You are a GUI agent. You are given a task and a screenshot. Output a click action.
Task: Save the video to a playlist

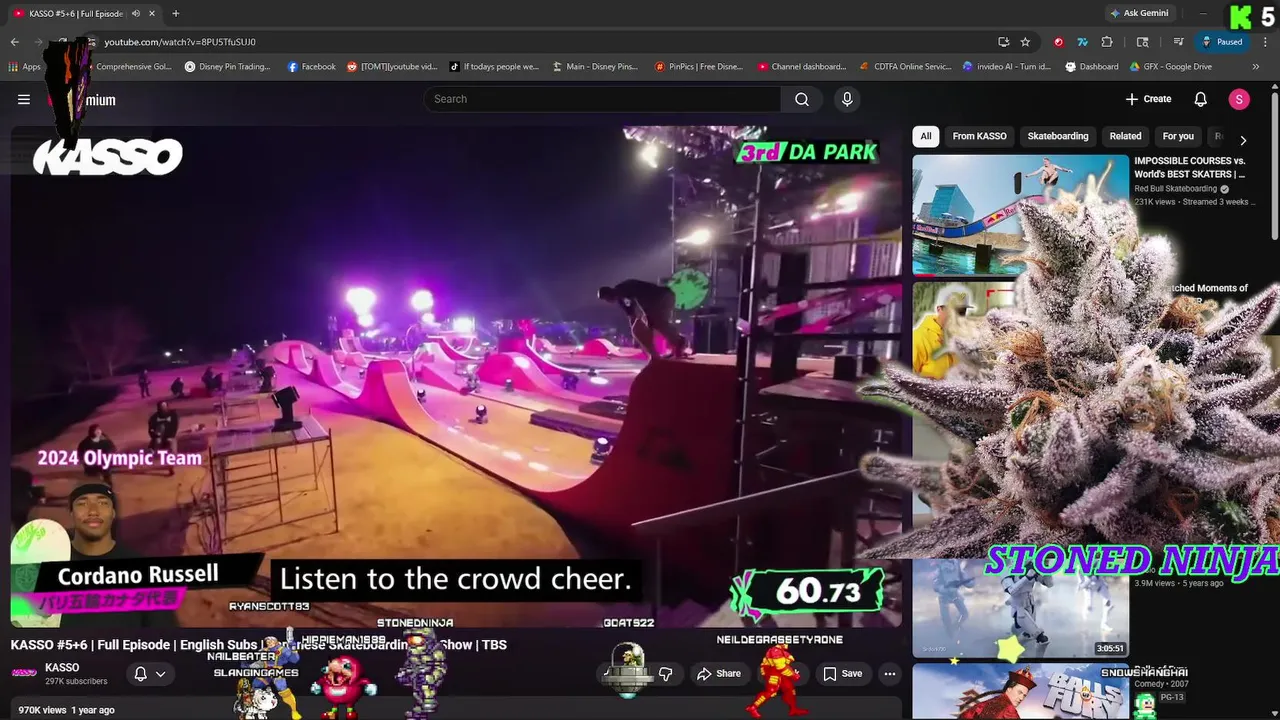coord(842,674)
